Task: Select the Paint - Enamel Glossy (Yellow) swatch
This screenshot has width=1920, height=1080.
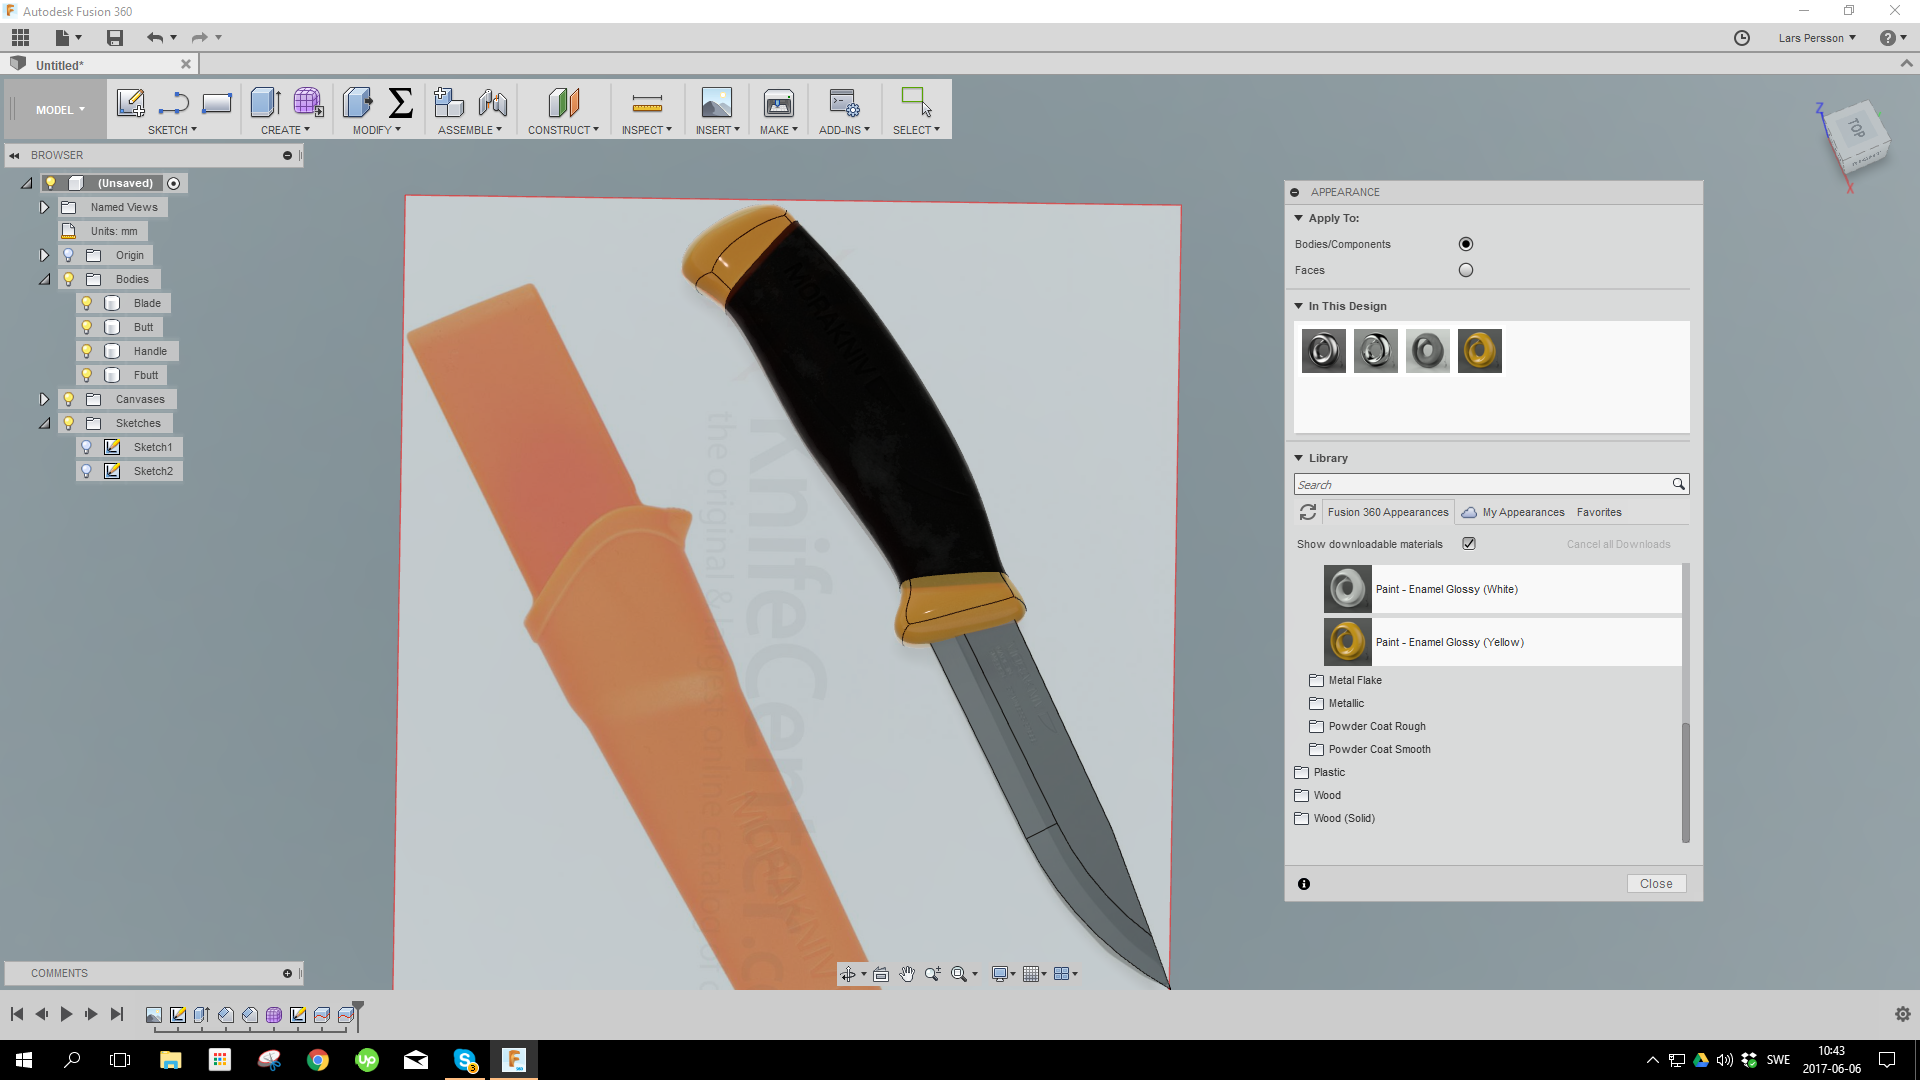Action: pyautogui.click(x=1348, y=641)
